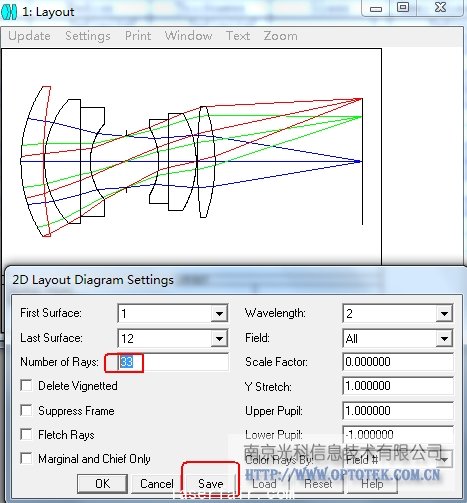Screen dimensions: 467x503
Task: Toggle the Suppress Frame checkbox
Action: tap(26, 410)
